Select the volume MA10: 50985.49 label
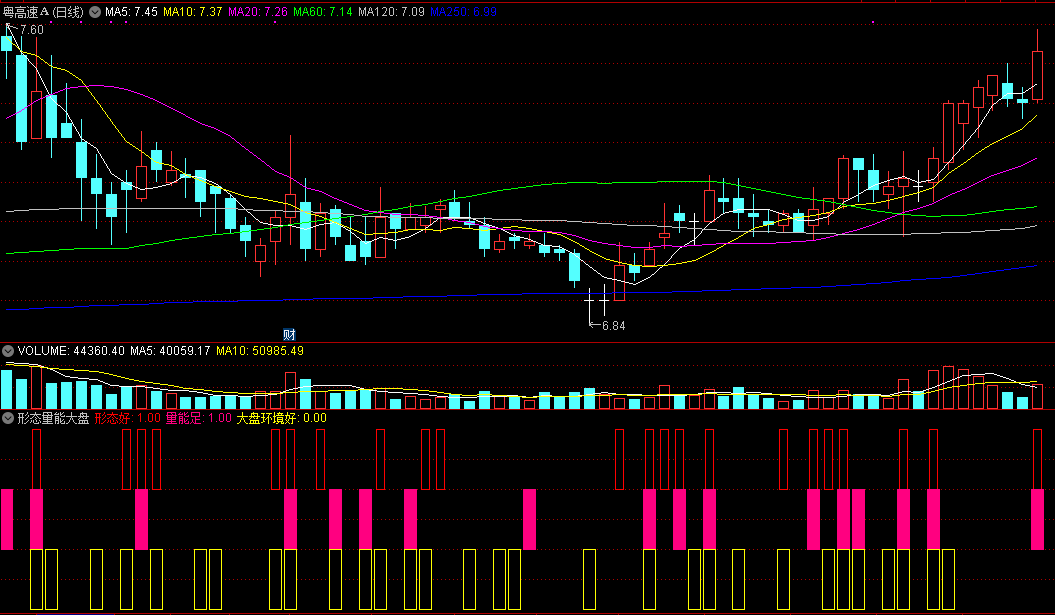 coord(260,351)
